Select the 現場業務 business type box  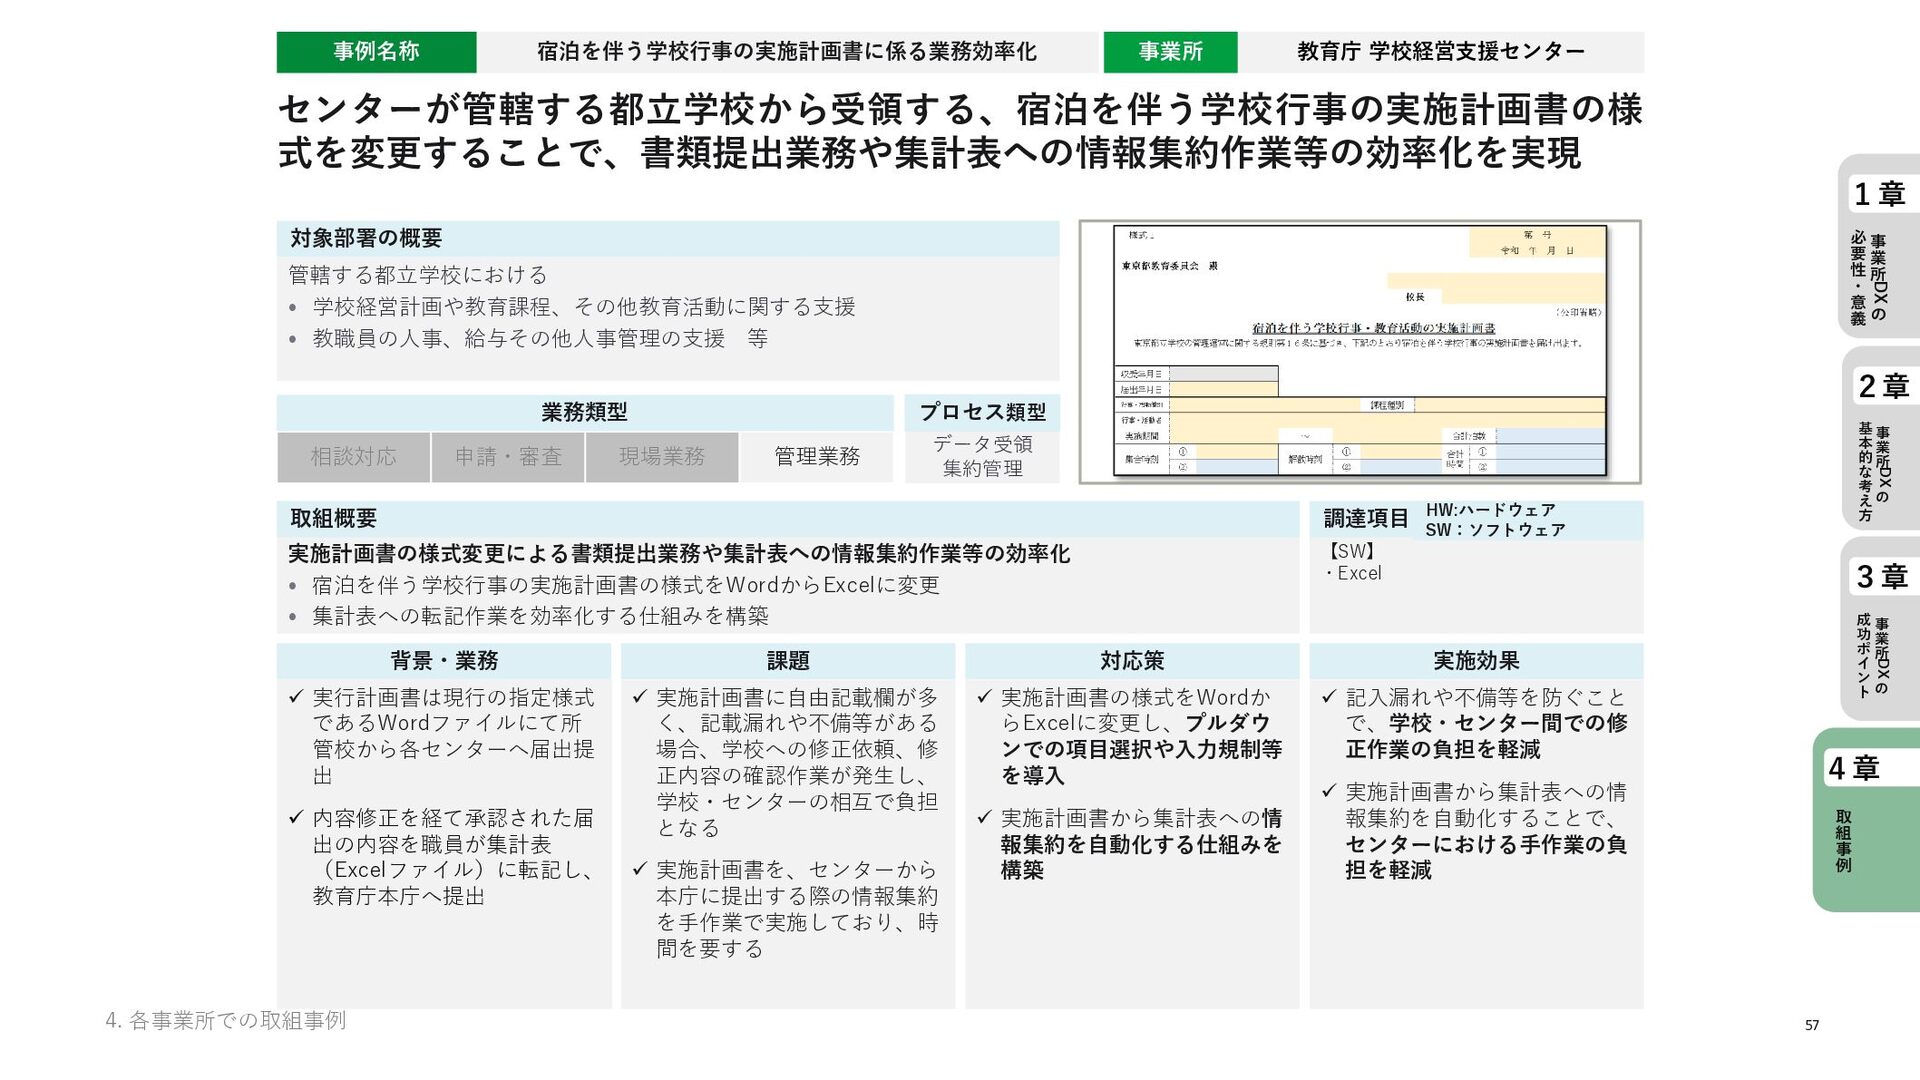[x=662, y=457]
